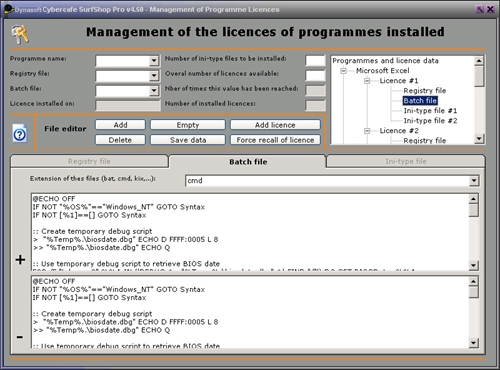Click Programmes and licence data root text
This screenshot has width=500, height=370.
(x=385, y=61)
